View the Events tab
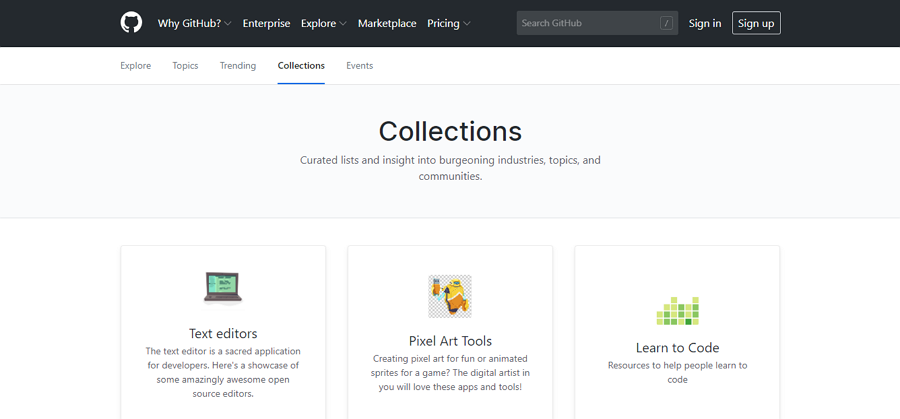 [x=360, y=65]
